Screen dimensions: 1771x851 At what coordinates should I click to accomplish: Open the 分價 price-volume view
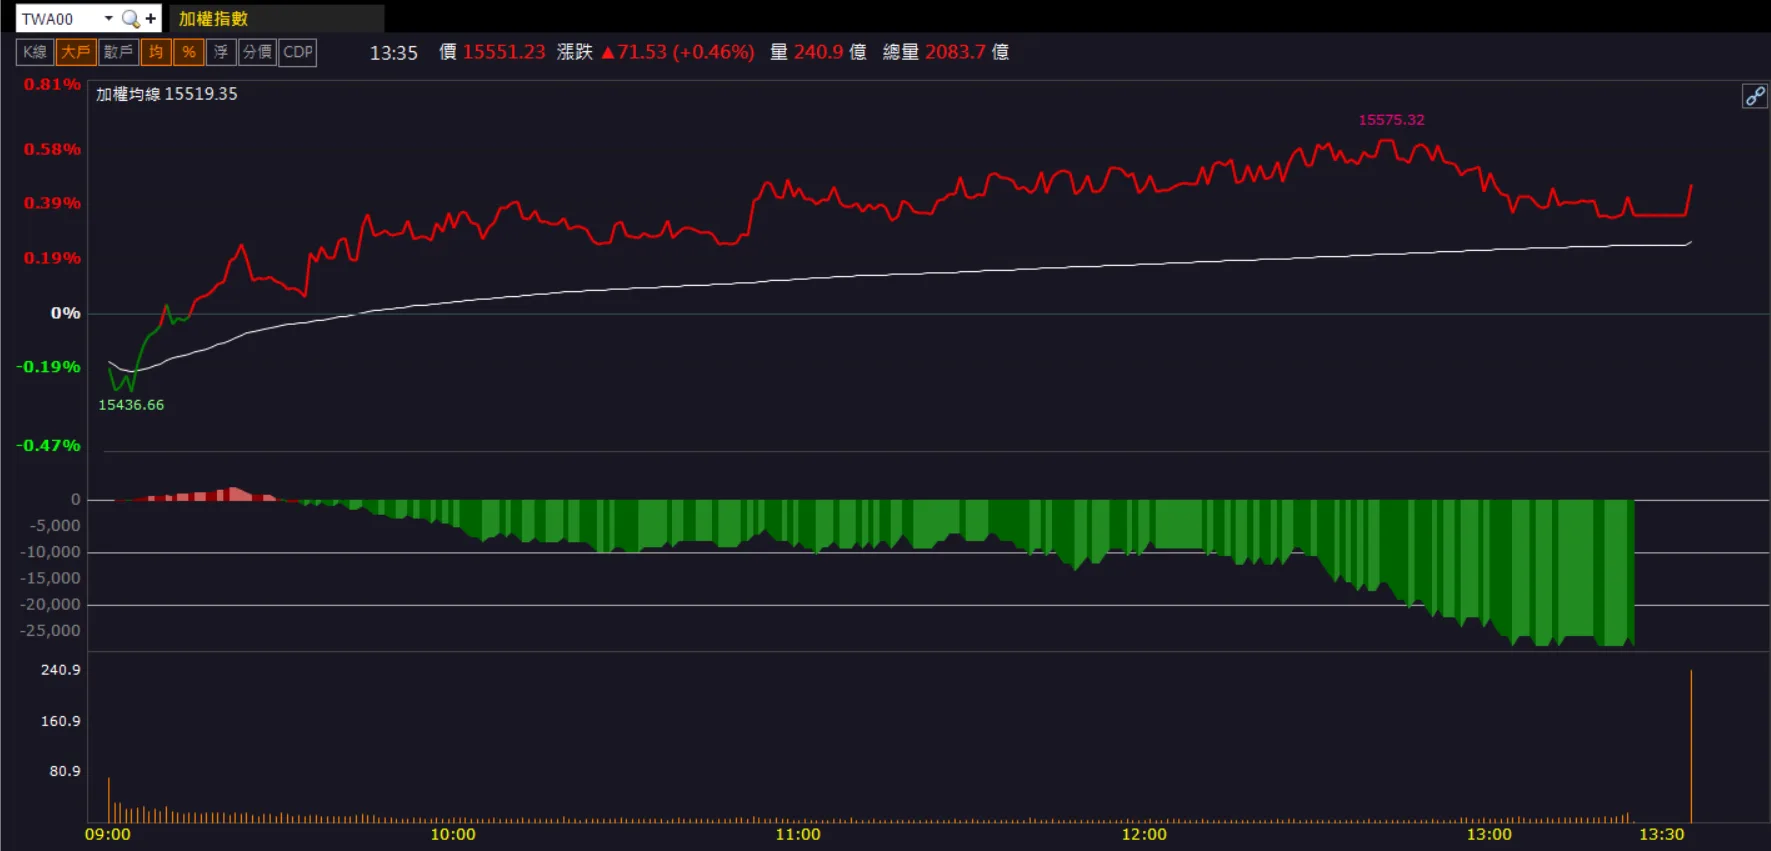pos(257,52)
